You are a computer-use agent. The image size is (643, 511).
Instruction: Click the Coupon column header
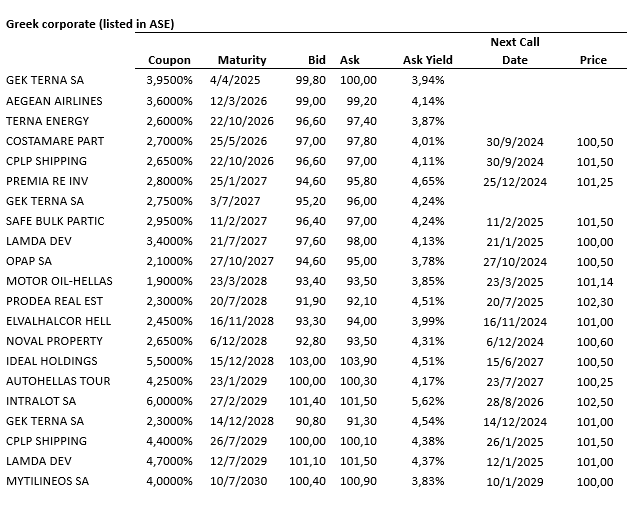point(169,60)
